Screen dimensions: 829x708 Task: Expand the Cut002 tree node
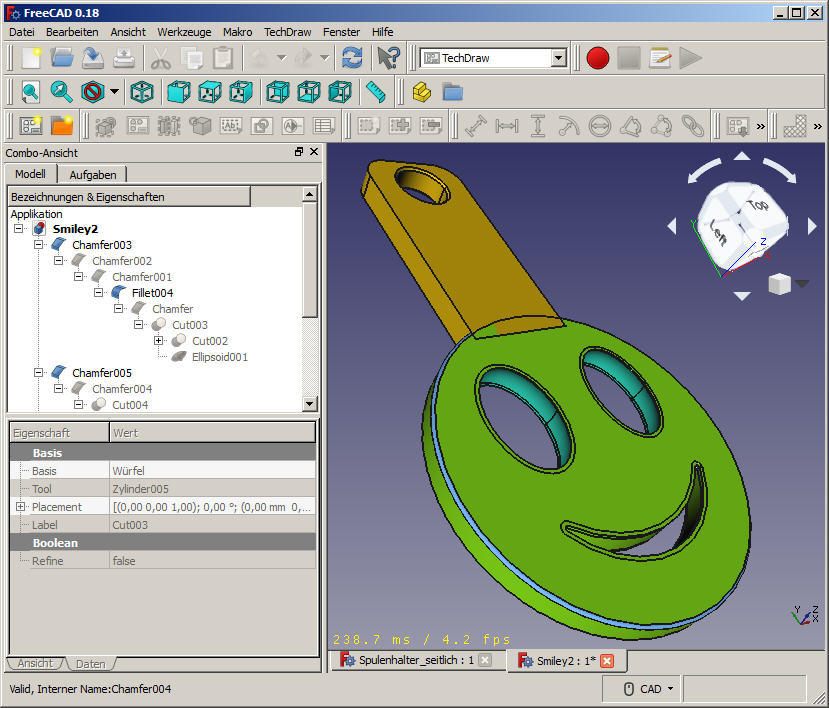click(x=158, y=341)
